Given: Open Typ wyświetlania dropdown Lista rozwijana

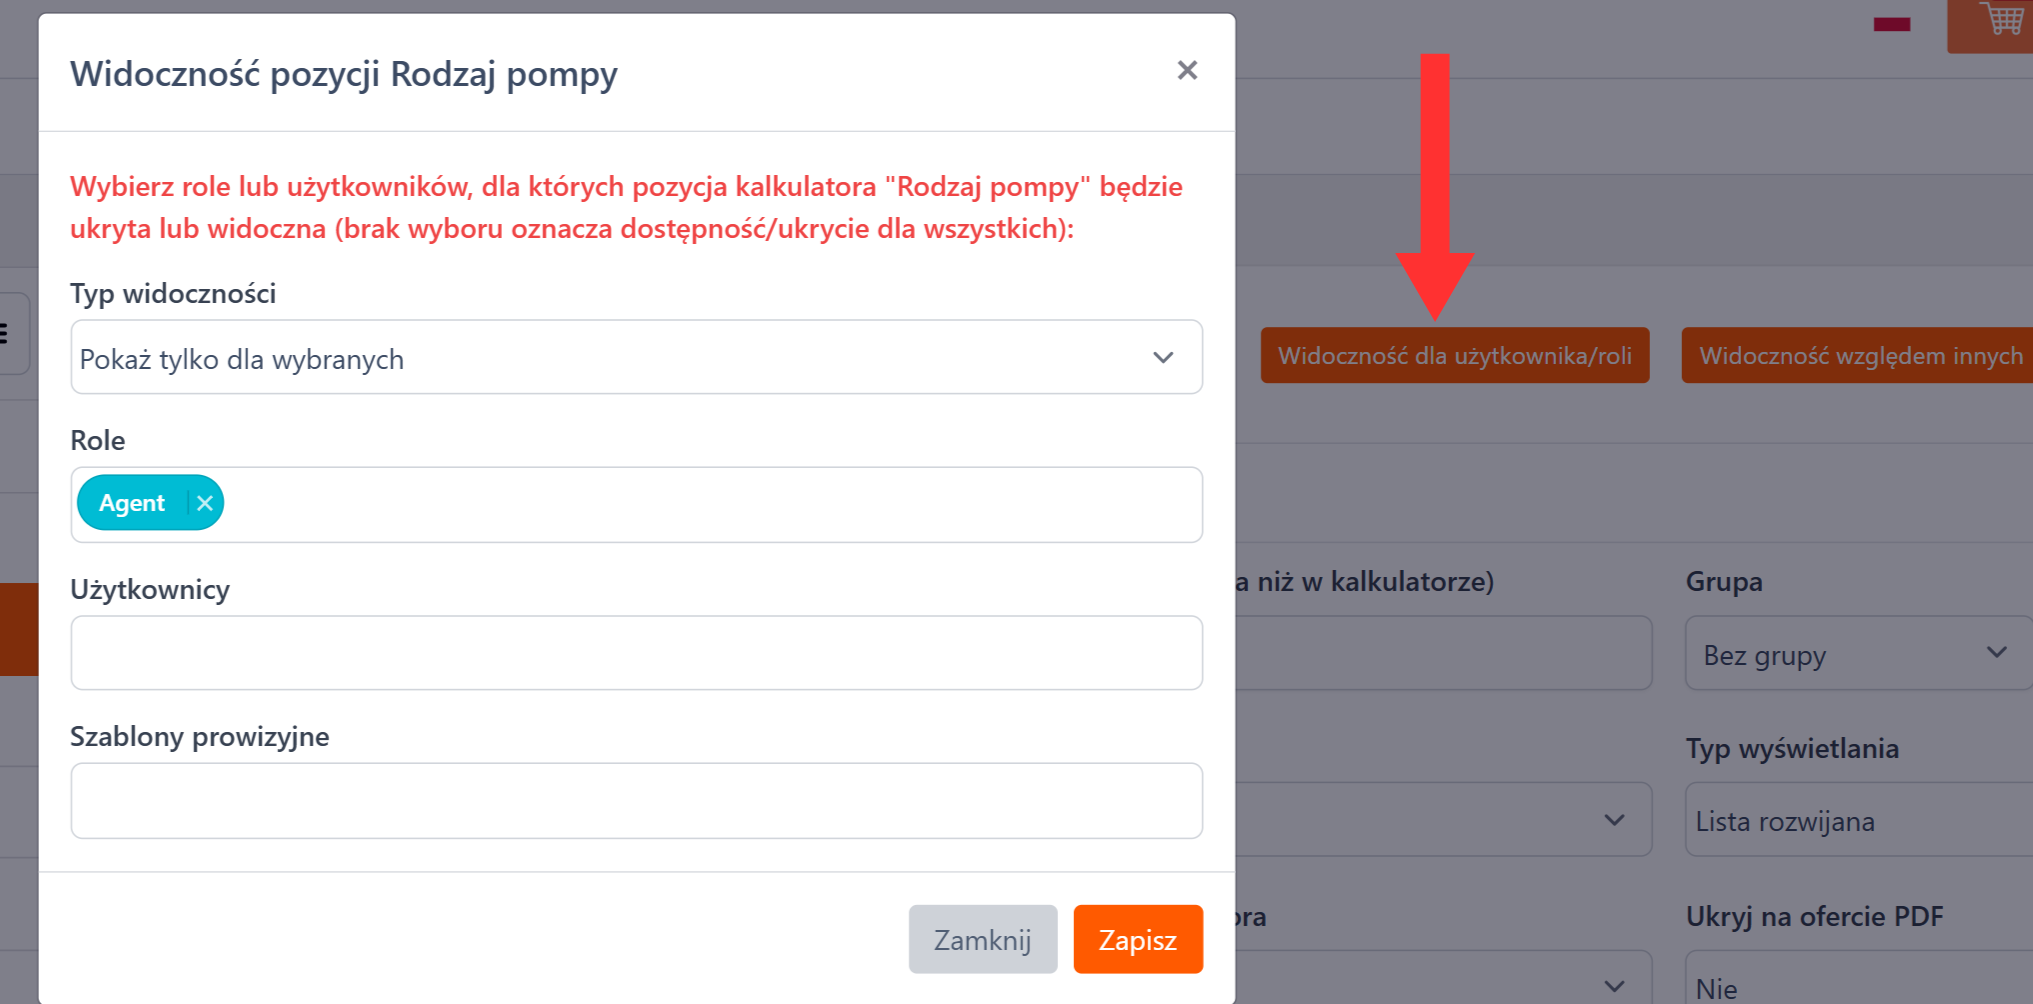Looking at the screenshot, I should point(1858,821).
